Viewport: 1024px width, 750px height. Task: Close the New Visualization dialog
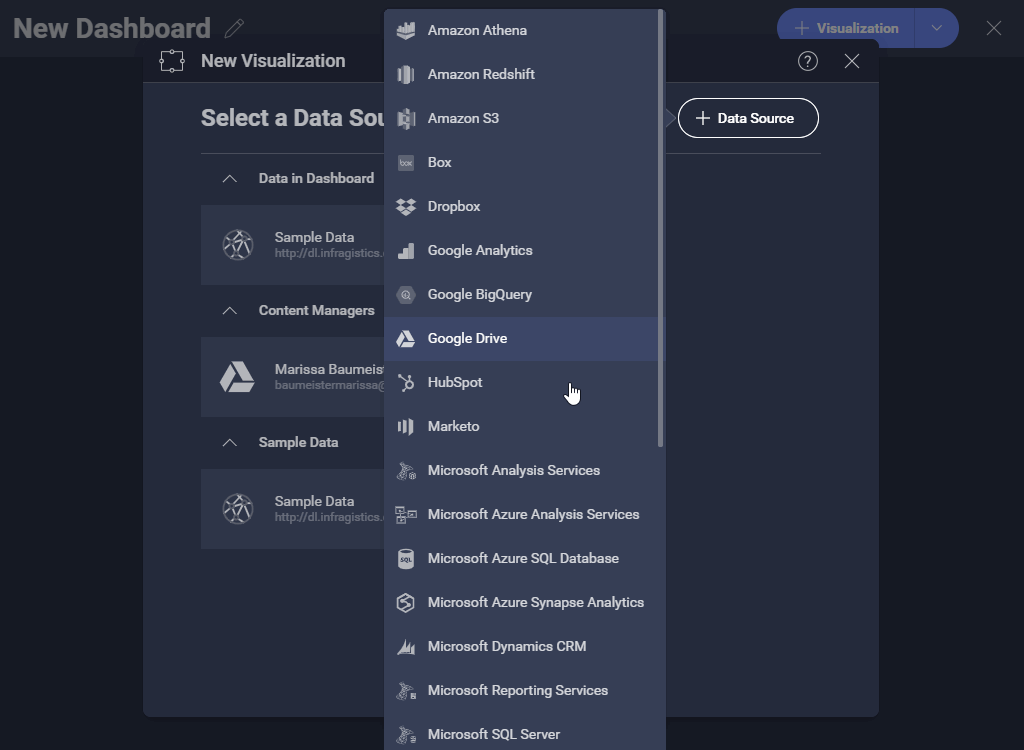(x=852, y=61)
